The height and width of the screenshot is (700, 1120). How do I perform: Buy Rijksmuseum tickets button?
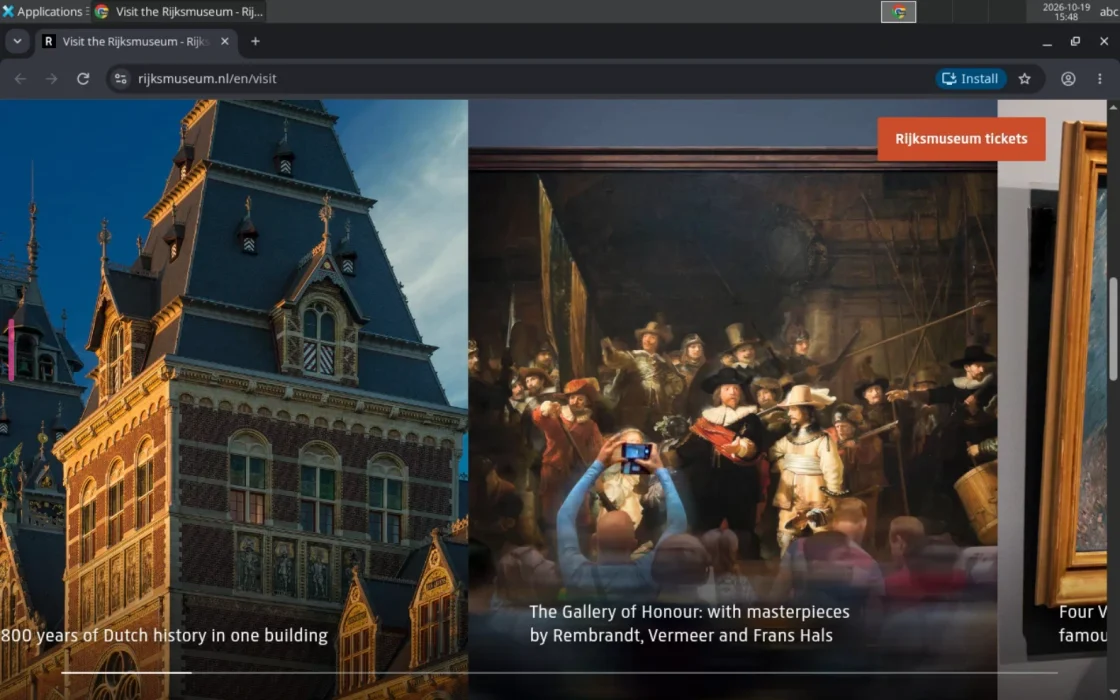coord(961,139)
